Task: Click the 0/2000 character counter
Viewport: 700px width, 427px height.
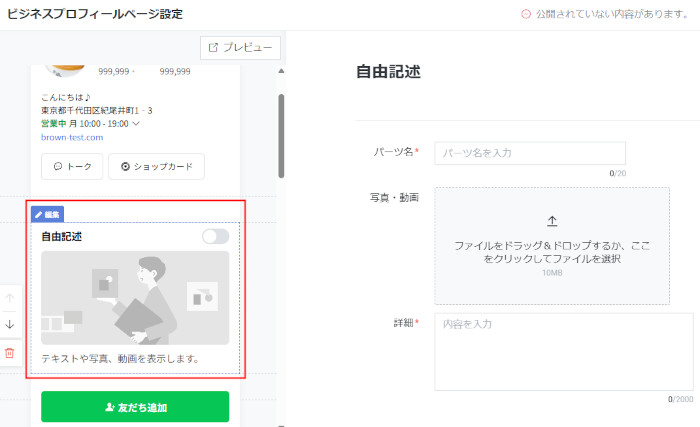Action: pyautogui.click(x=680, y=399)
